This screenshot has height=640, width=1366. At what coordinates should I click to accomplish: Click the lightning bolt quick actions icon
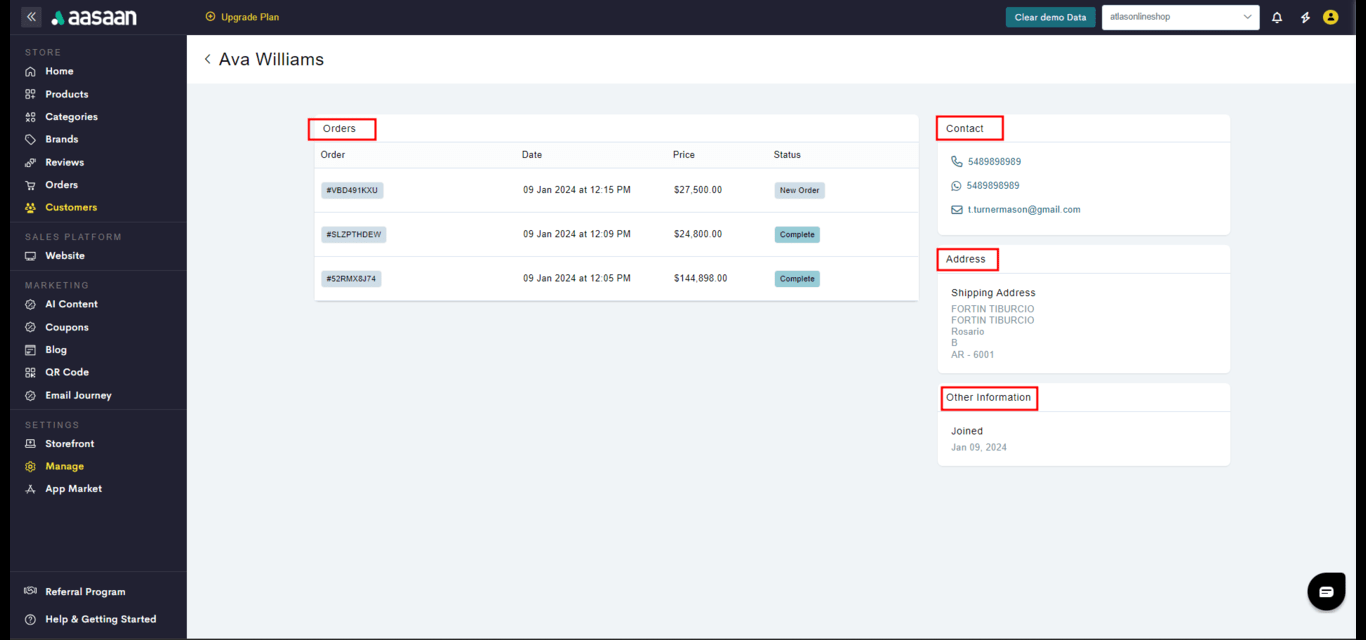tap(1304, 17)
